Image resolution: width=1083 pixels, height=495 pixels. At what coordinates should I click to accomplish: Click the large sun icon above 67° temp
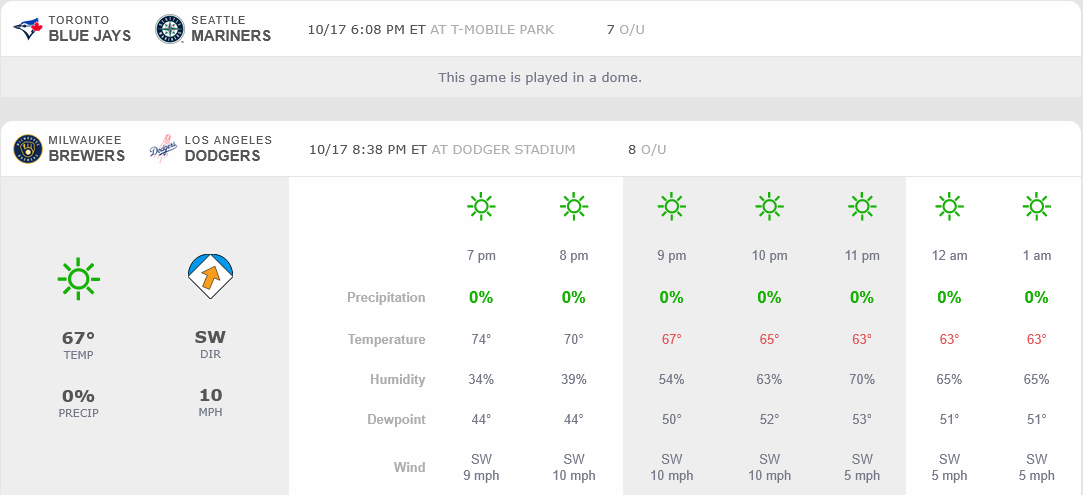[x=78, y=278]
